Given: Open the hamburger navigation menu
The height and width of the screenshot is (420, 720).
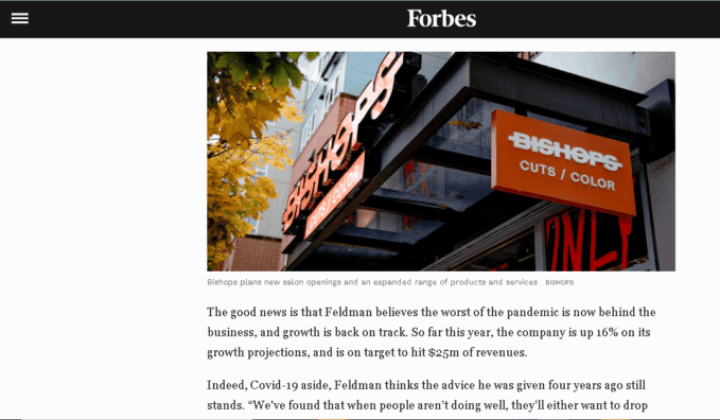Looking at the screenshot, I should 20,18.
